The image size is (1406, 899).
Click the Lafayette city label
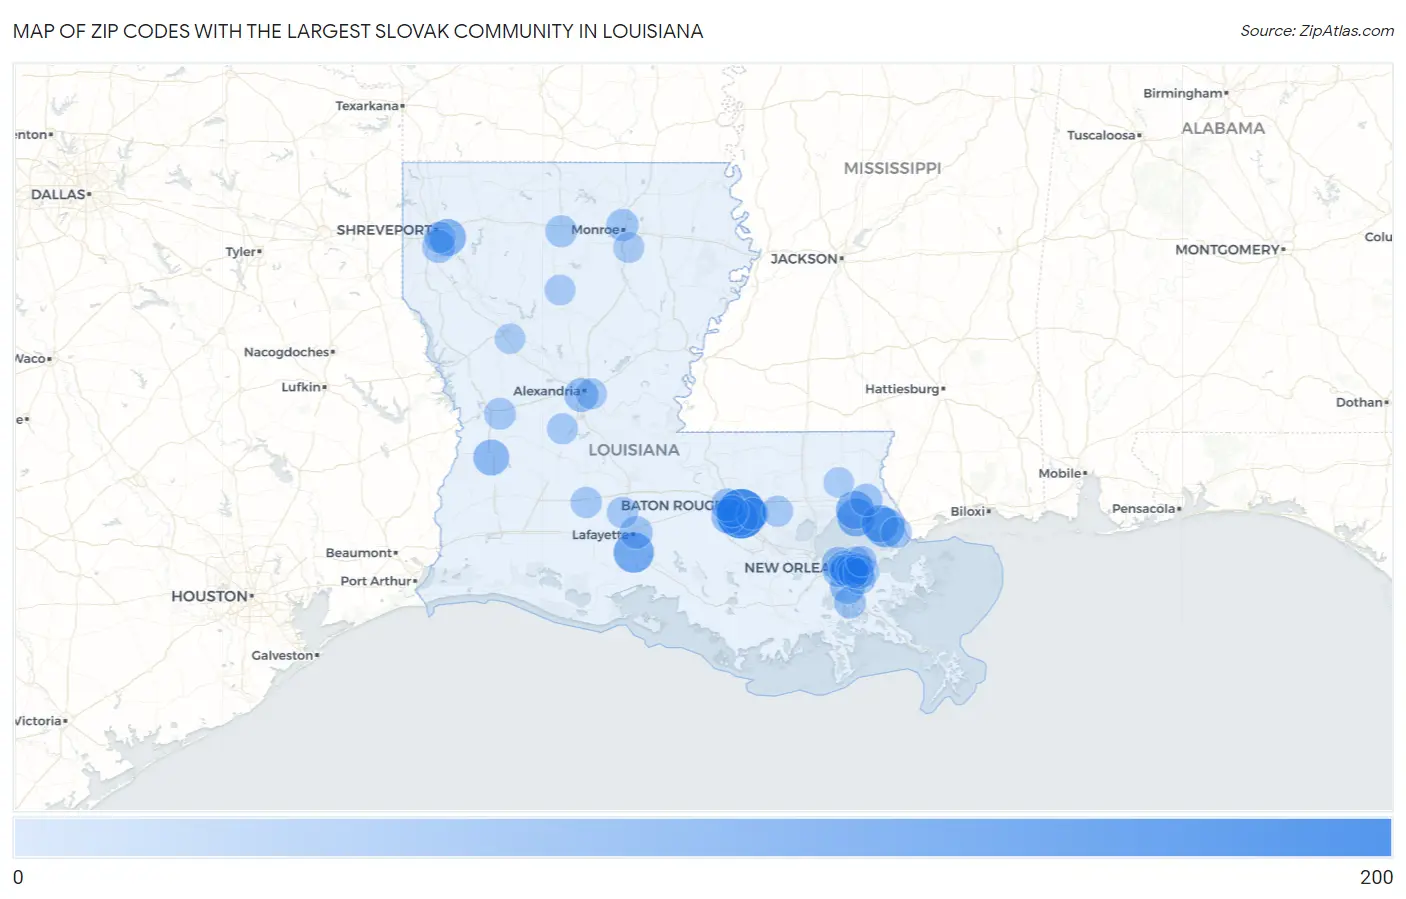[x=601, y=535]
